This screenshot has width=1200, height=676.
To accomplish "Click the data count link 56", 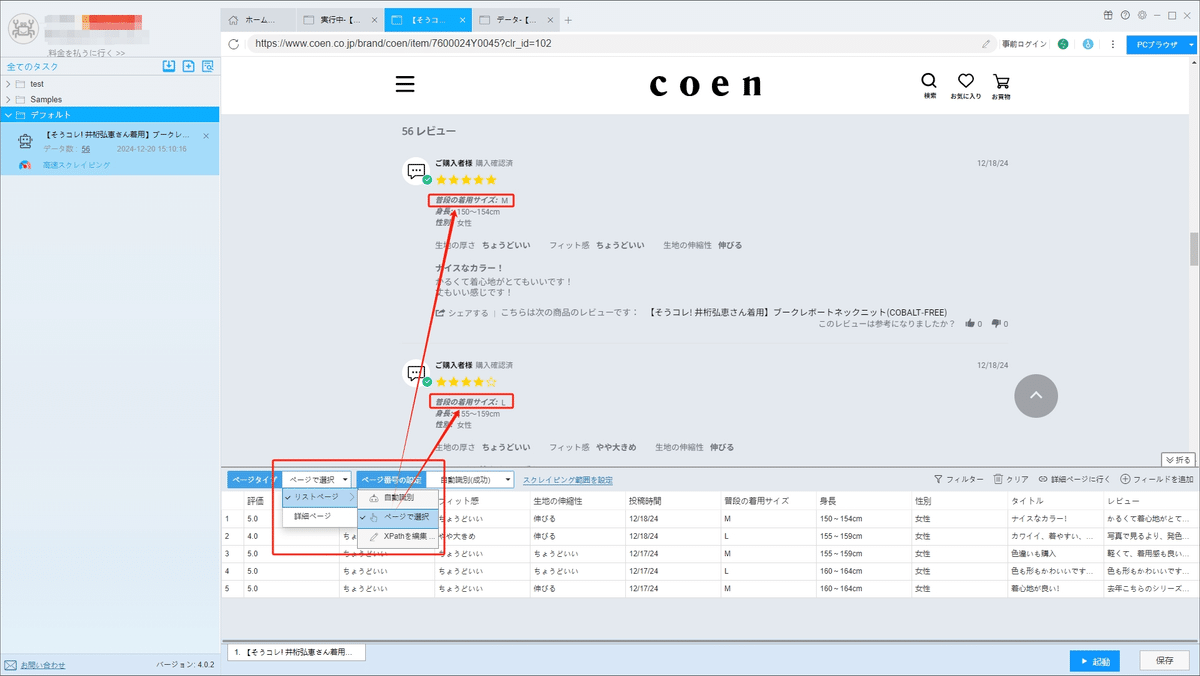I will point(86,148).
